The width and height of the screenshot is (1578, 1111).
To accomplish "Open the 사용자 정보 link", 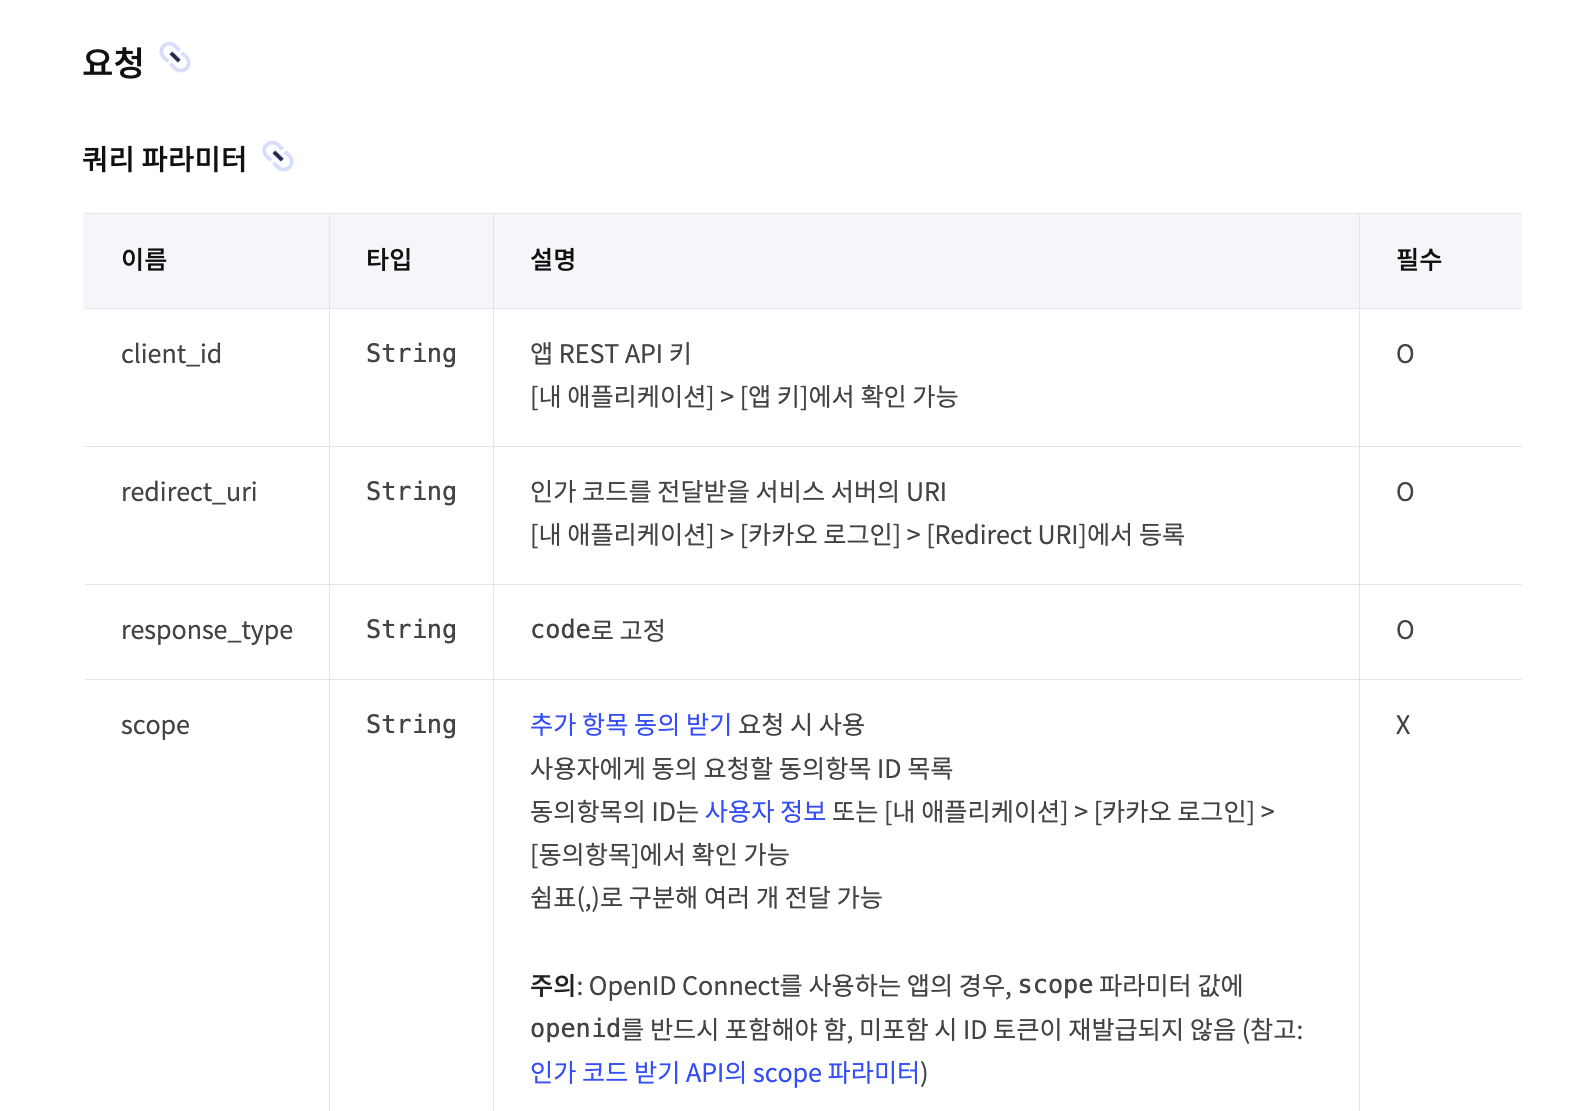I will tap(765, 811).
